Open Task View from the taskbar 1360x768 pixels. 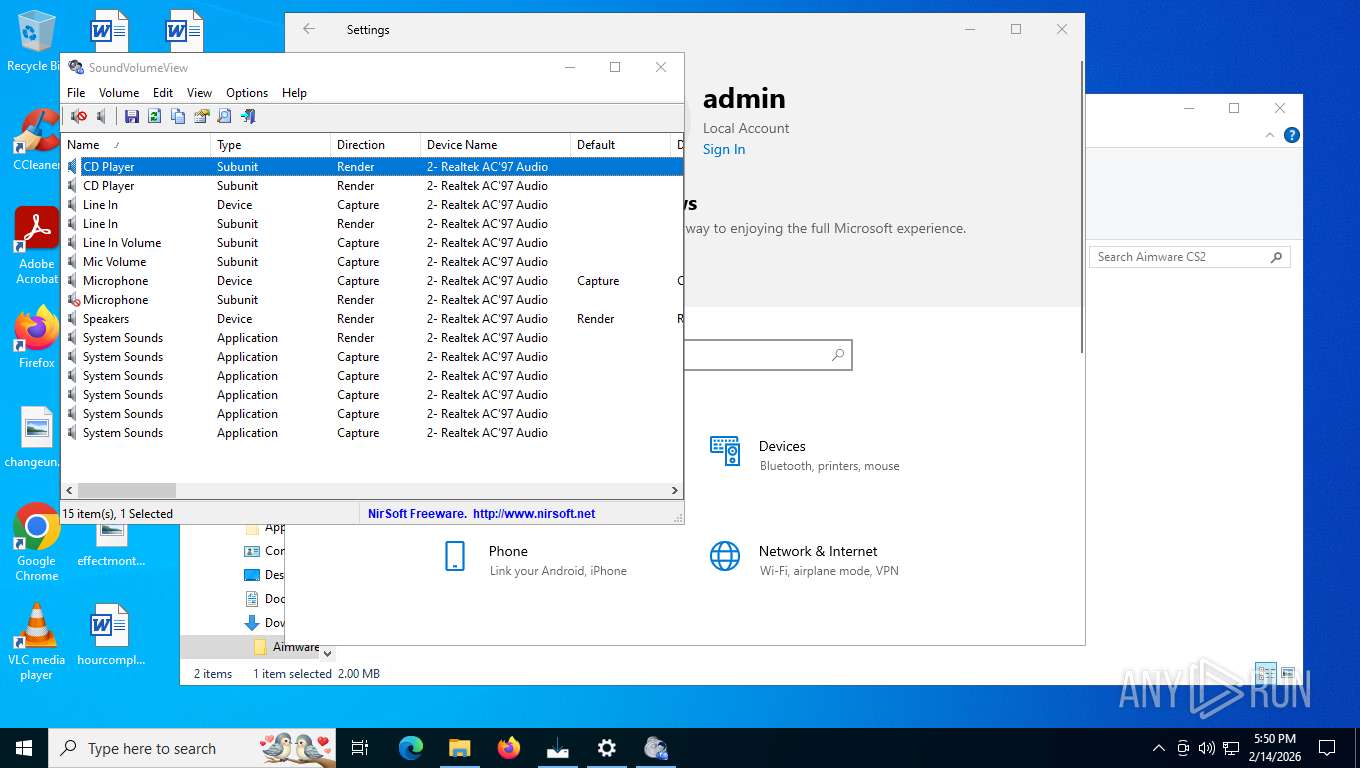click(x=360, y=748)
